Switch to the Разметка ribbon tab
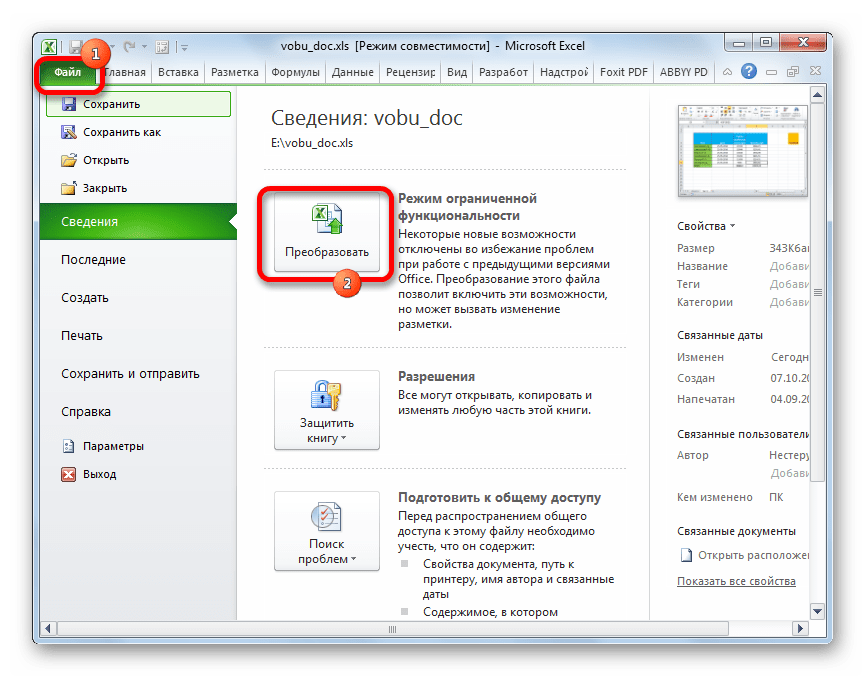 click(235, 72)
